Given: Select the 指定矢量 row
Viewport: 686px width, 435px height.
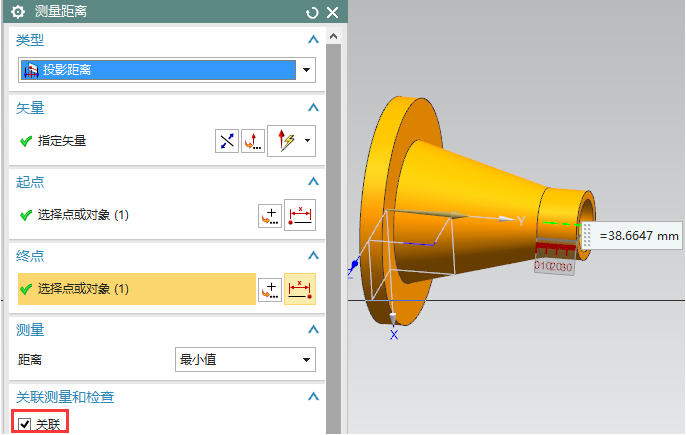Looking at the screenshot, I should tap(62, 141).
